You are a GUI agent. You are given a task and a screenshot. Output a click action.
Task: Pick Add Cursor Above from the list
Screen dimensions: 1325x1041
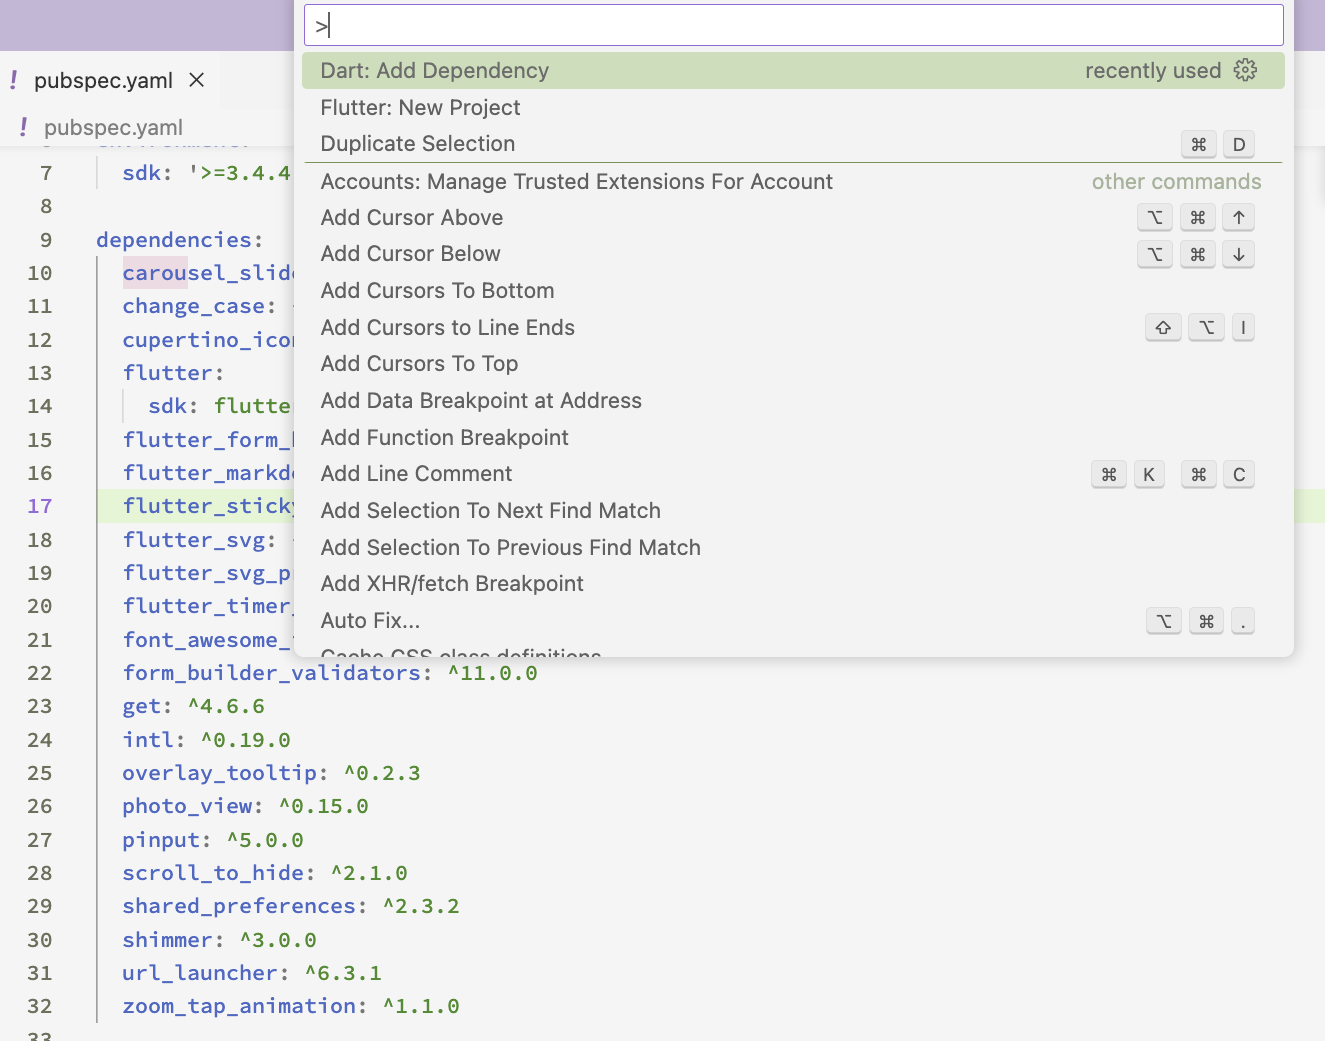point(412,218)
